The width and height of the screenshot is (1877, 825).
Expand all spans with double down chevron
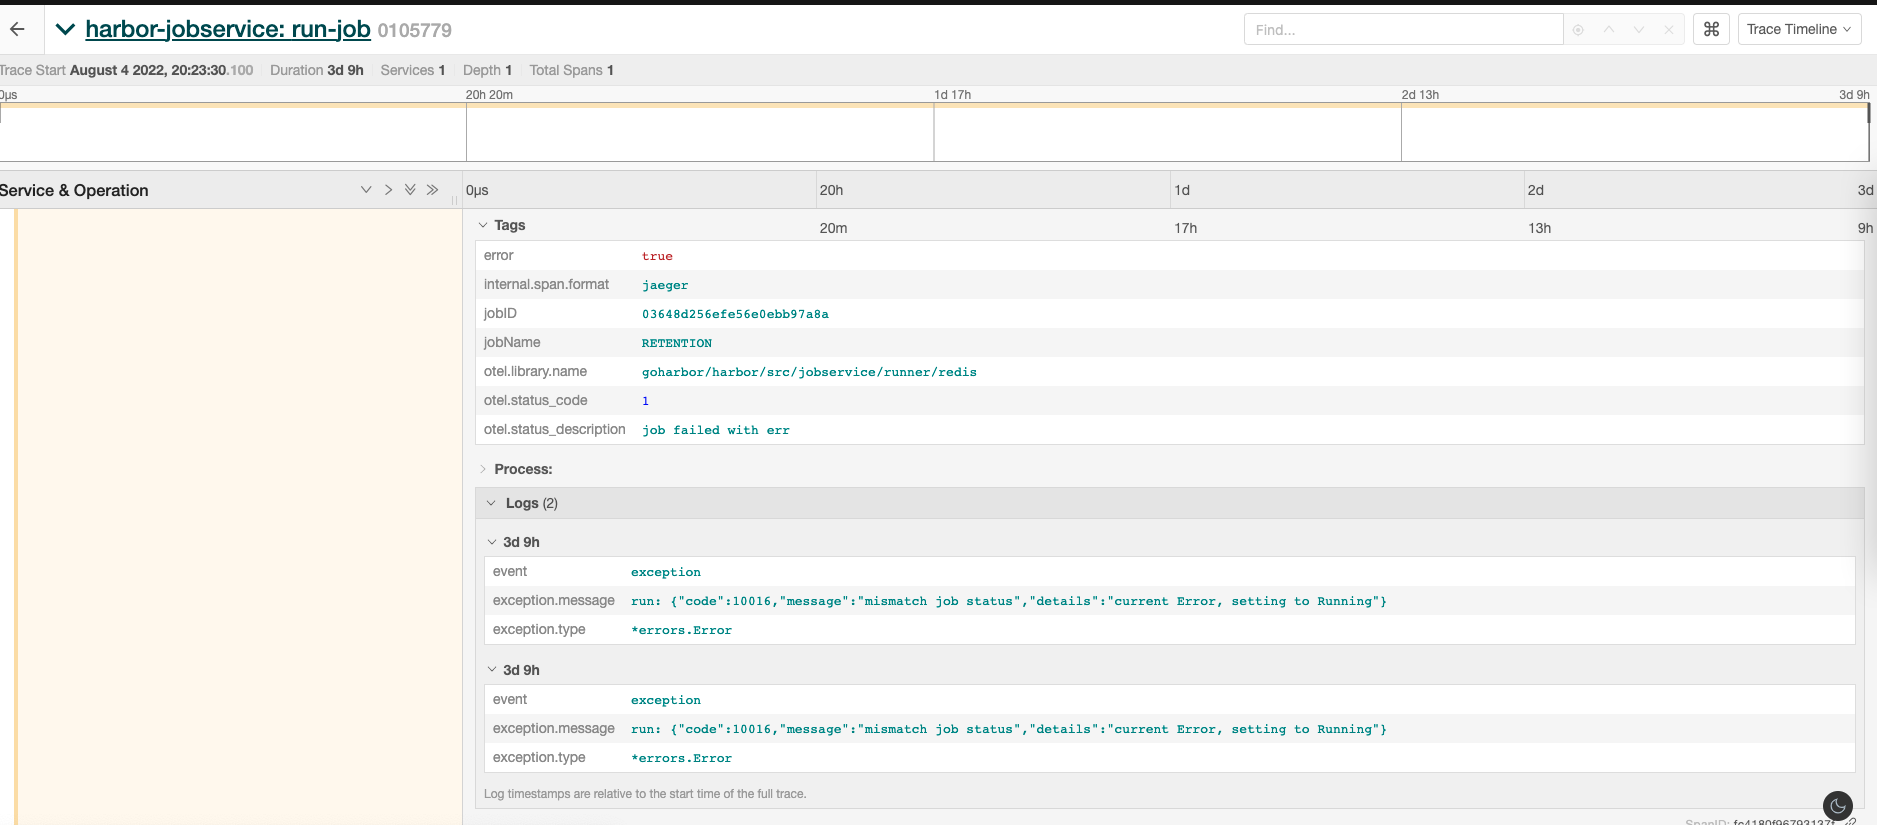pyautogui.click(x=410, y=190)
